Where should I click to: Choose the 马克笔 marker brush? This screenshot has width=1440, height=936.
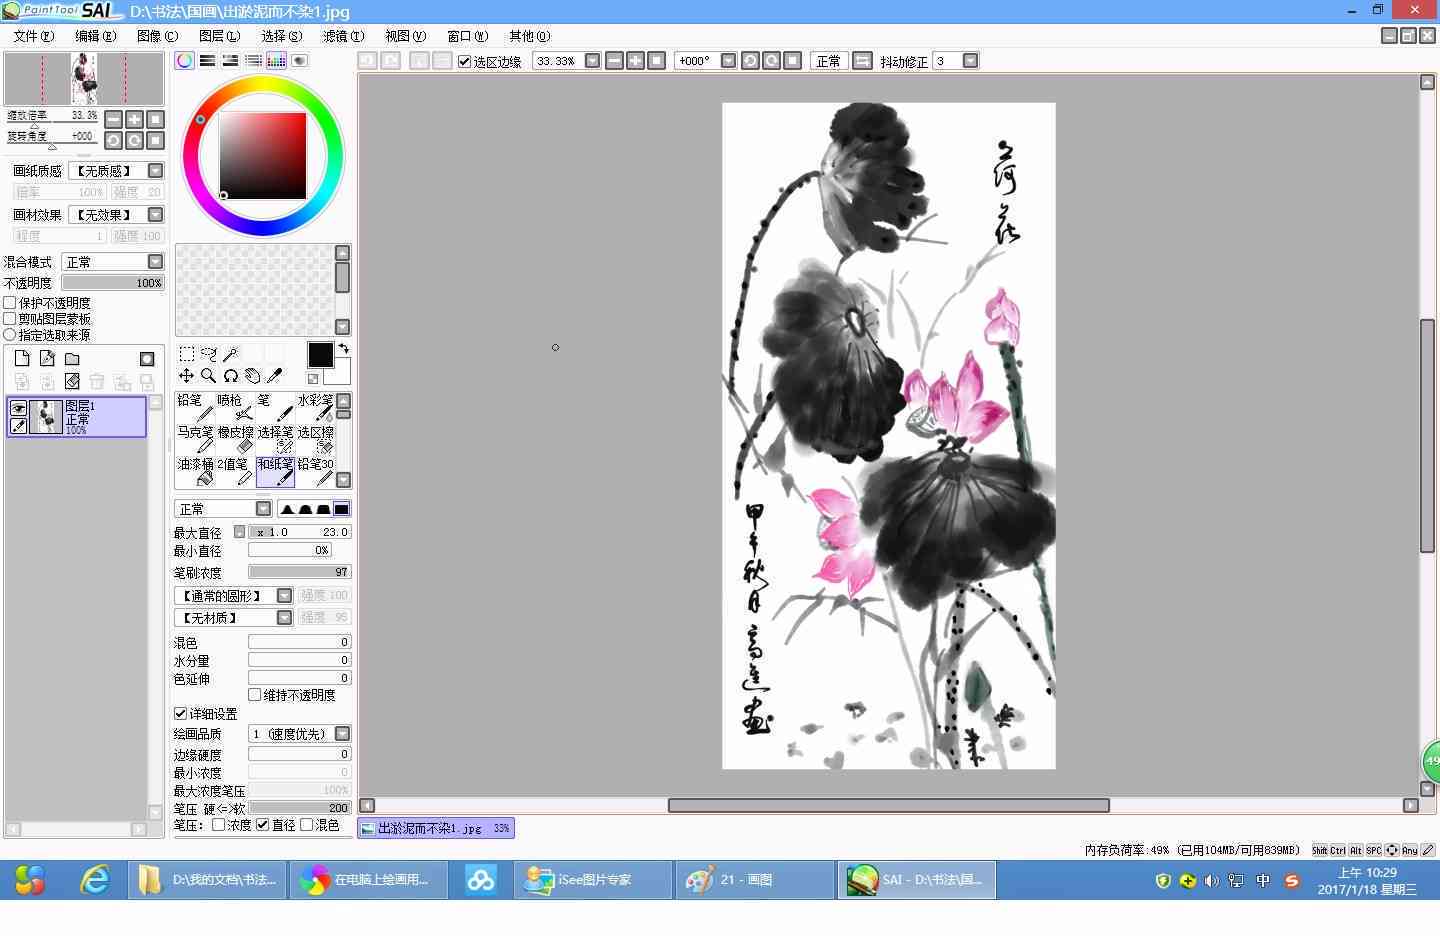point(195,440)
